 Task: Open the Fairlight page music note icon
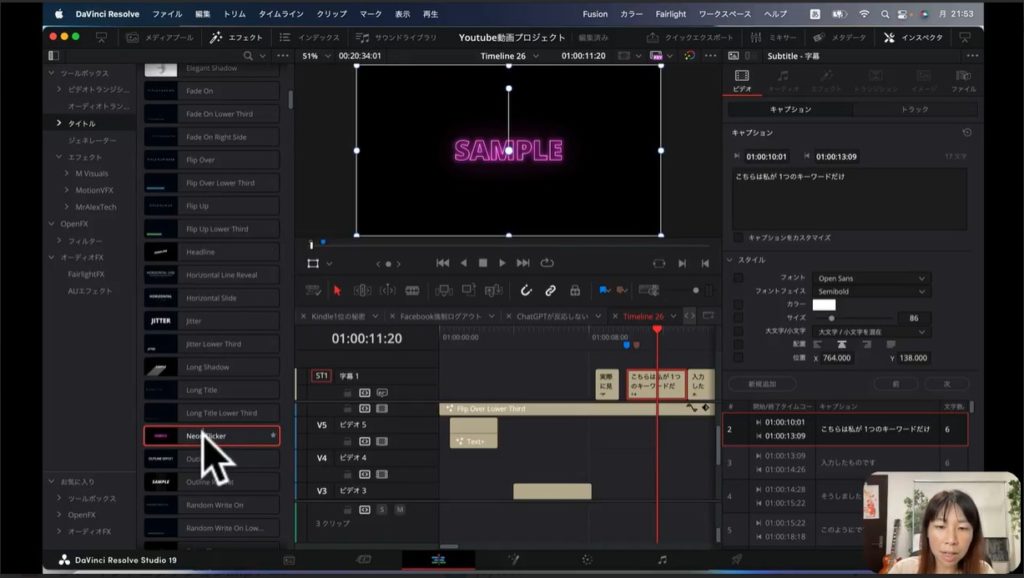pos(662,560)
